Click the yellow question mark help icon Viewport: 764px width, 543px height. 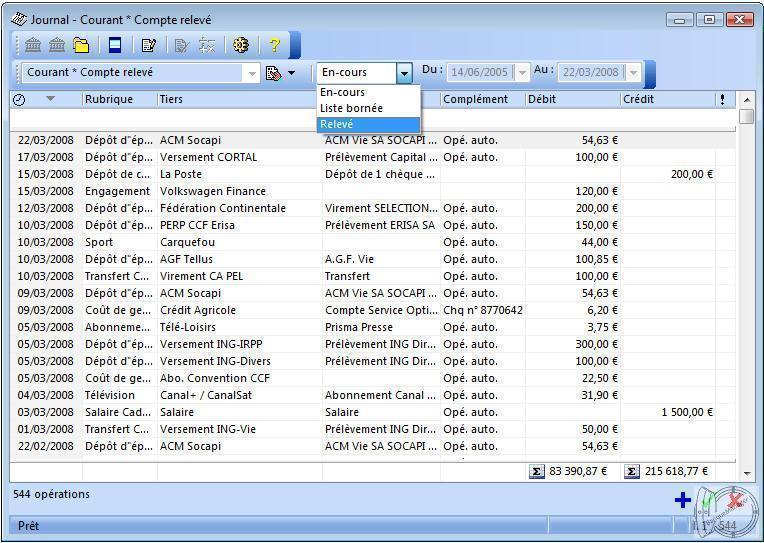[x=274, y=45]
